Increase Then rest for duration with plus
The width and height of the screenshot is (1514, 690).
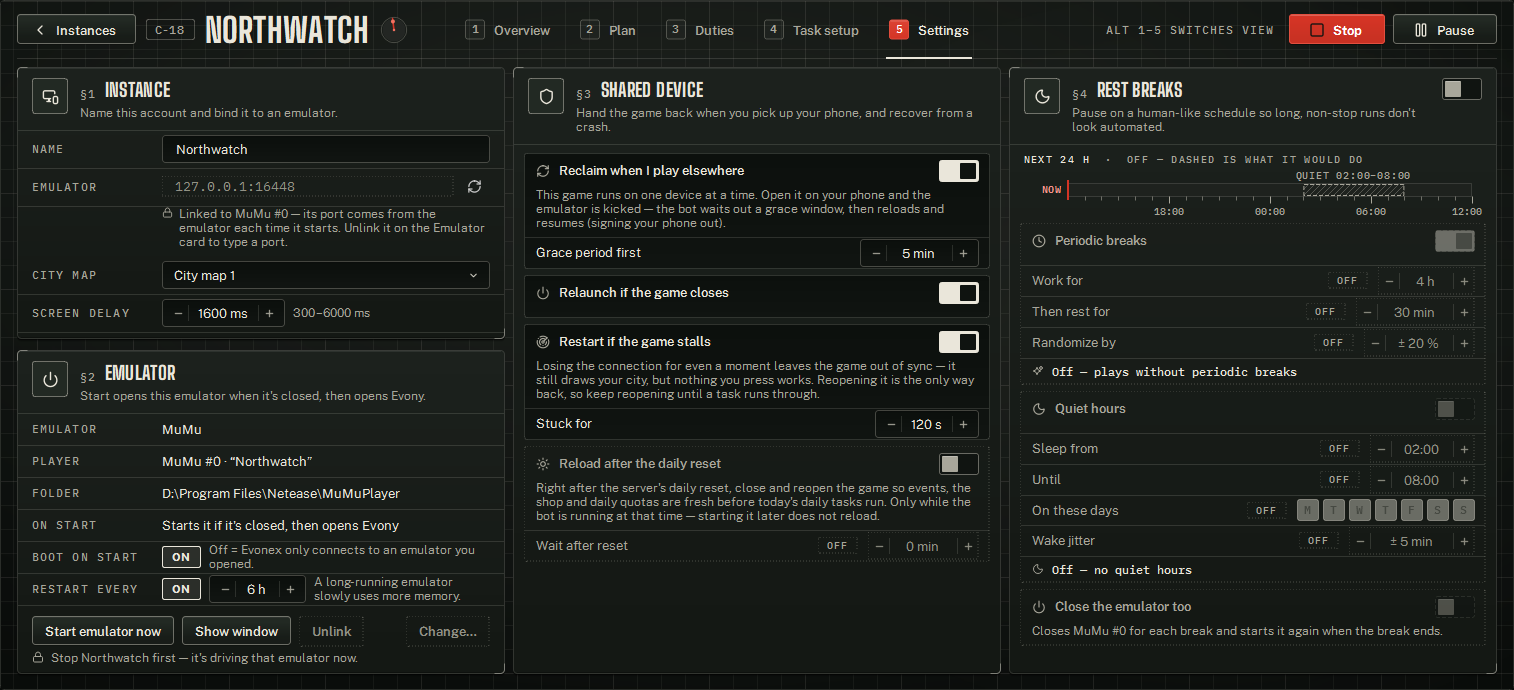coord(1464,312)
